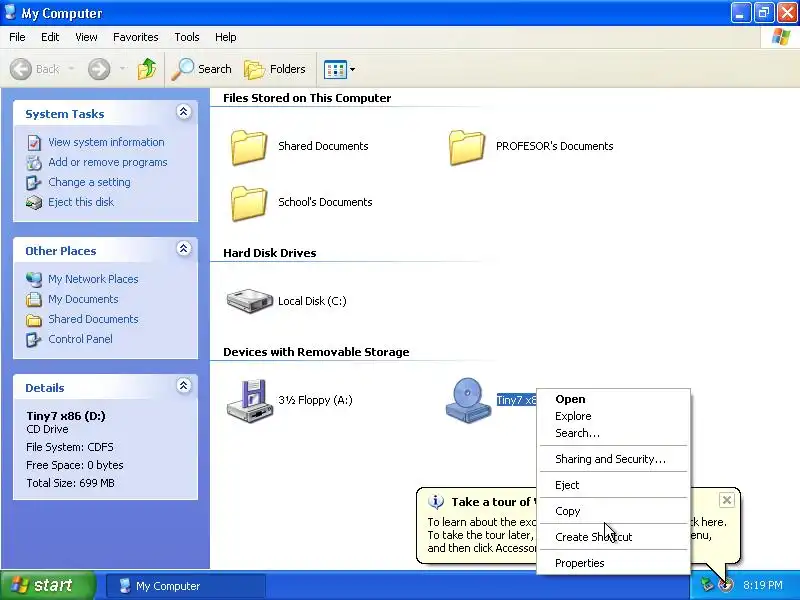The image size is (800, 600).
Task: Click View system information icon
Action: coord(34,143)
